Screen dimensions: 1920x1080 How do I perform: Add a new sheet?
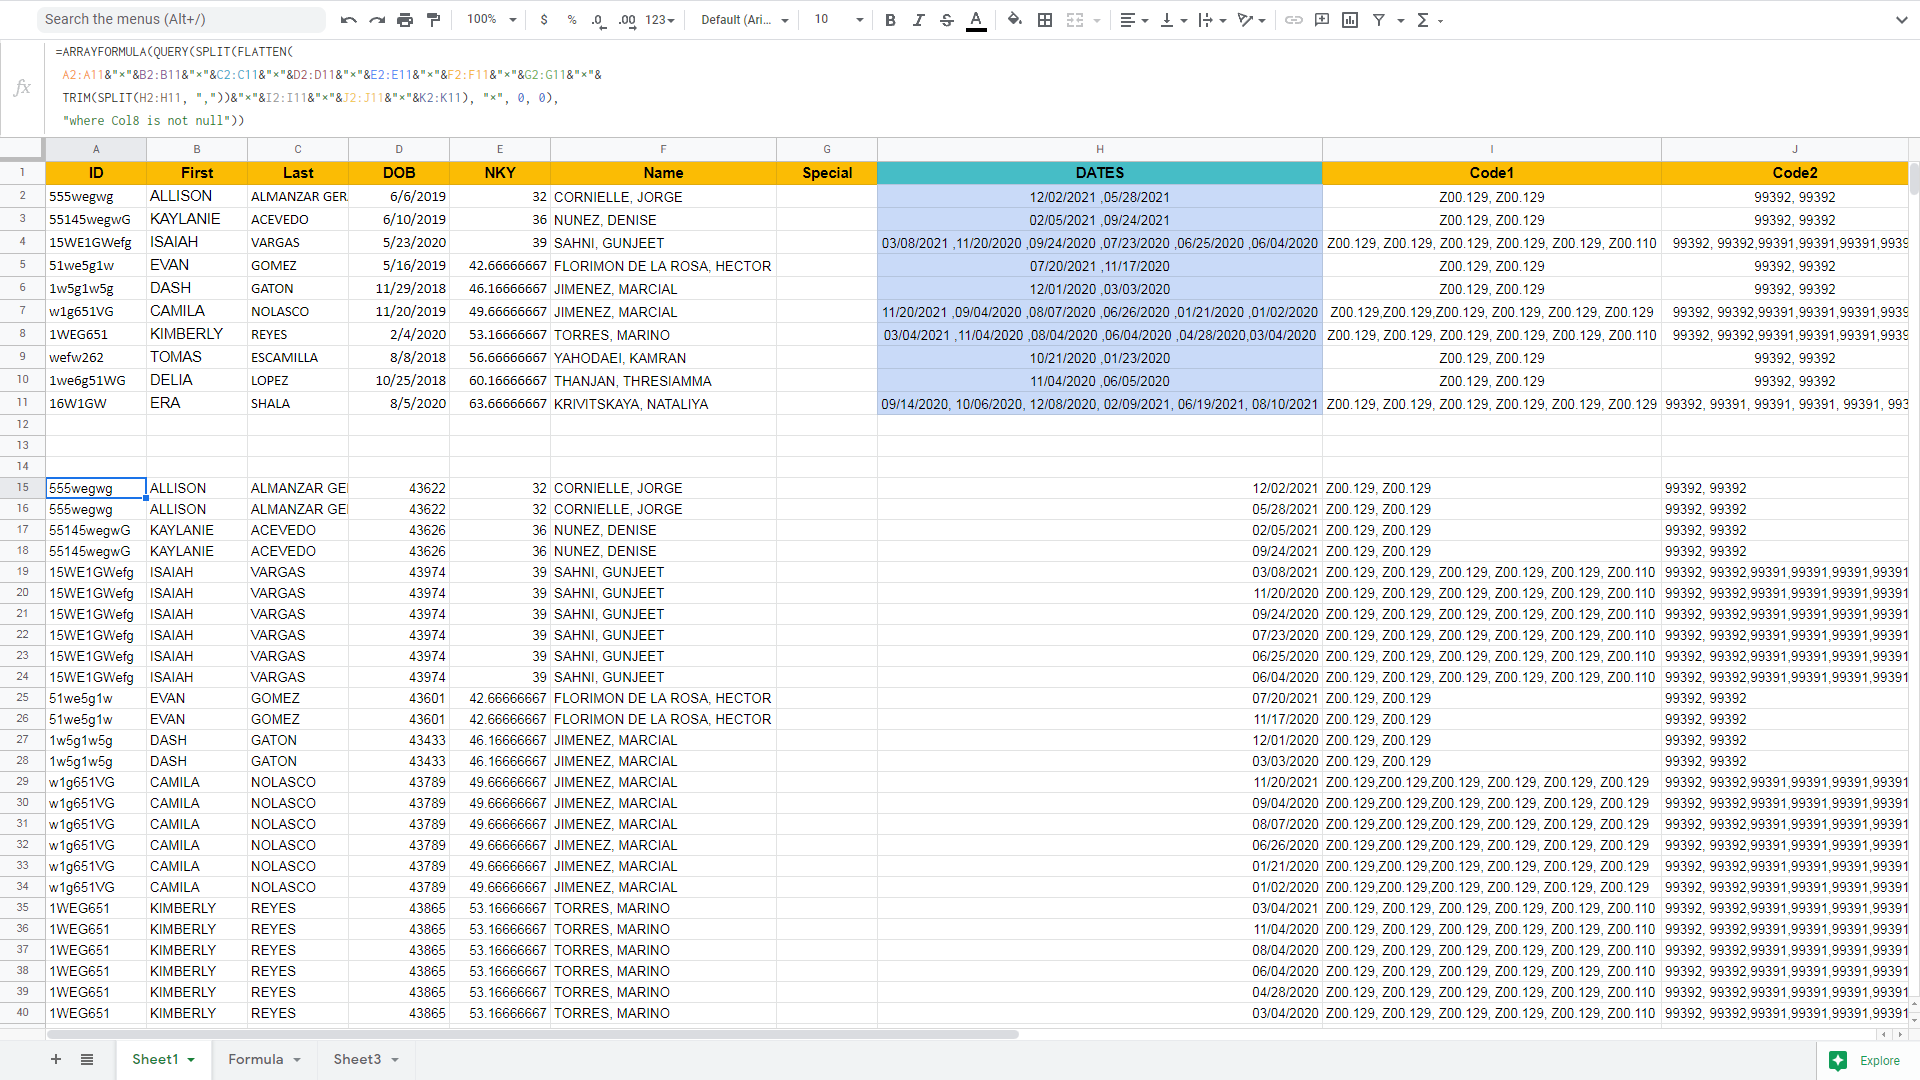tap(56, 1060)
